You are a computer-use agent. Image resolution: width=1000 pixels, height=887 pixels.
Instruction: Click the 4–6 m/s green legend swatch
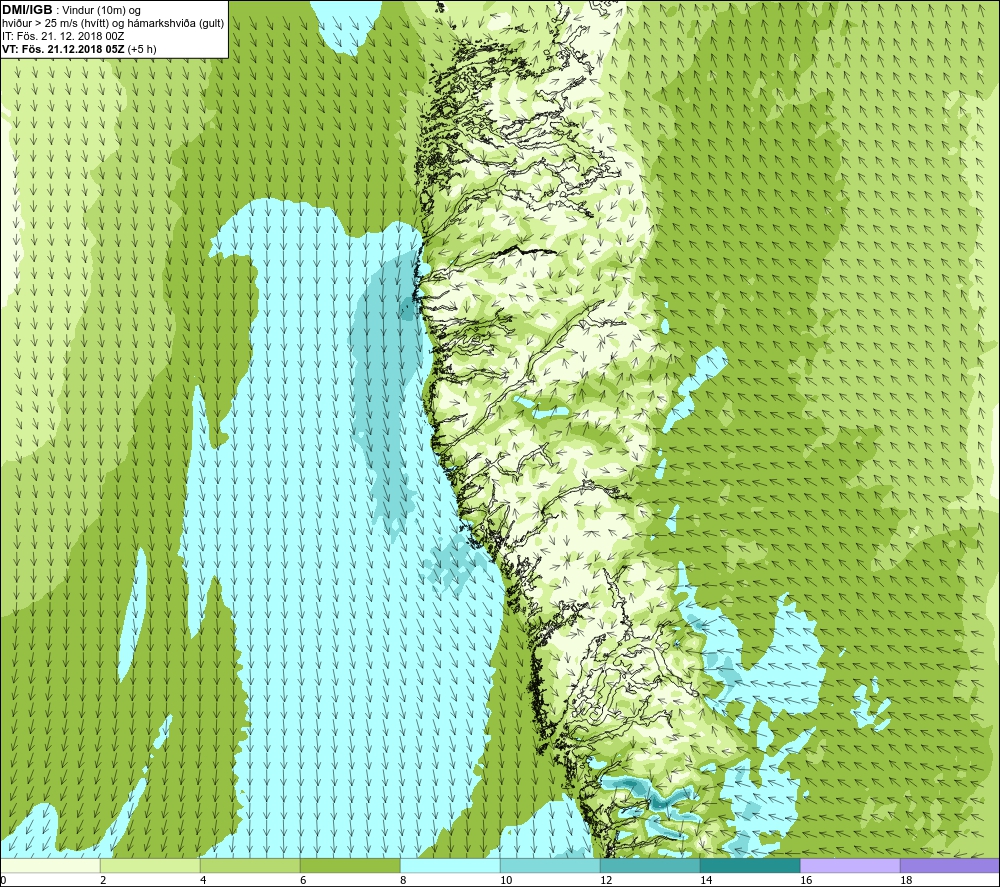250,866
